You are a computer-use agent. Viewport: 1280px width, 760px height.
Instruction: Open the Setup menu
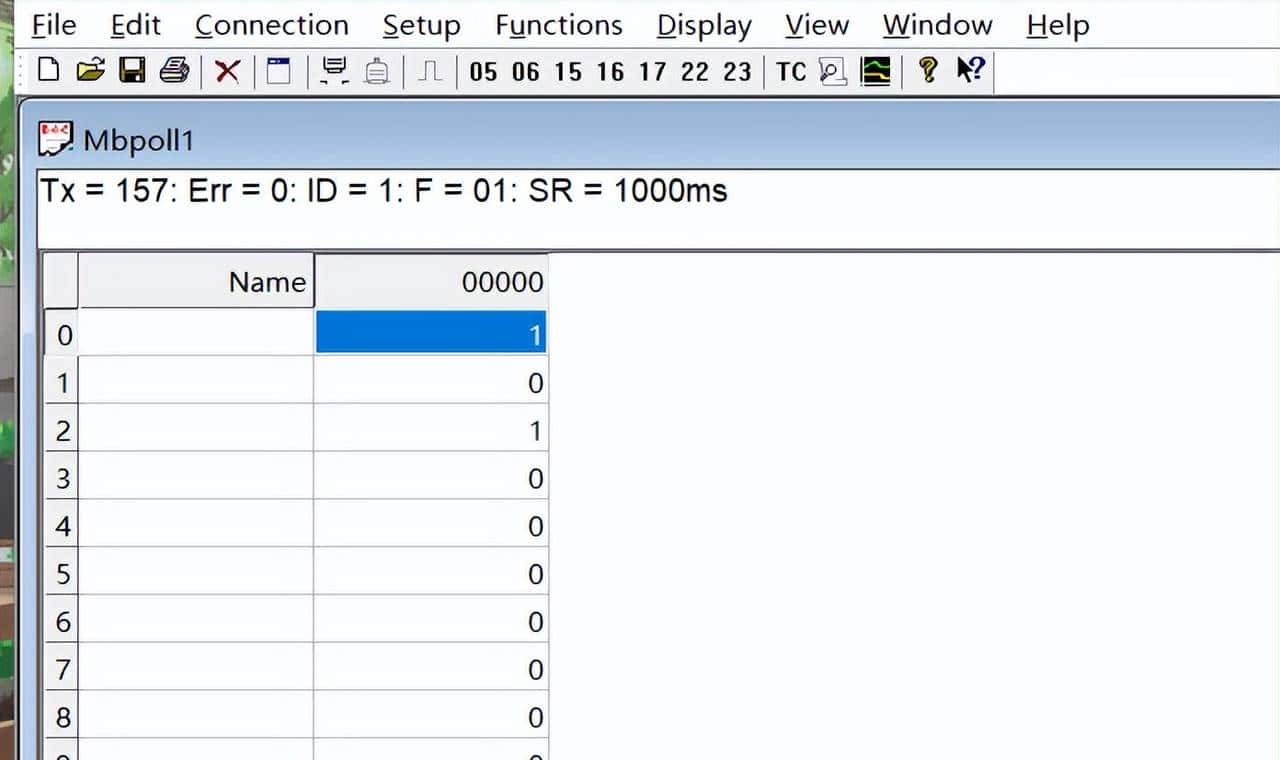click(420, 25)
